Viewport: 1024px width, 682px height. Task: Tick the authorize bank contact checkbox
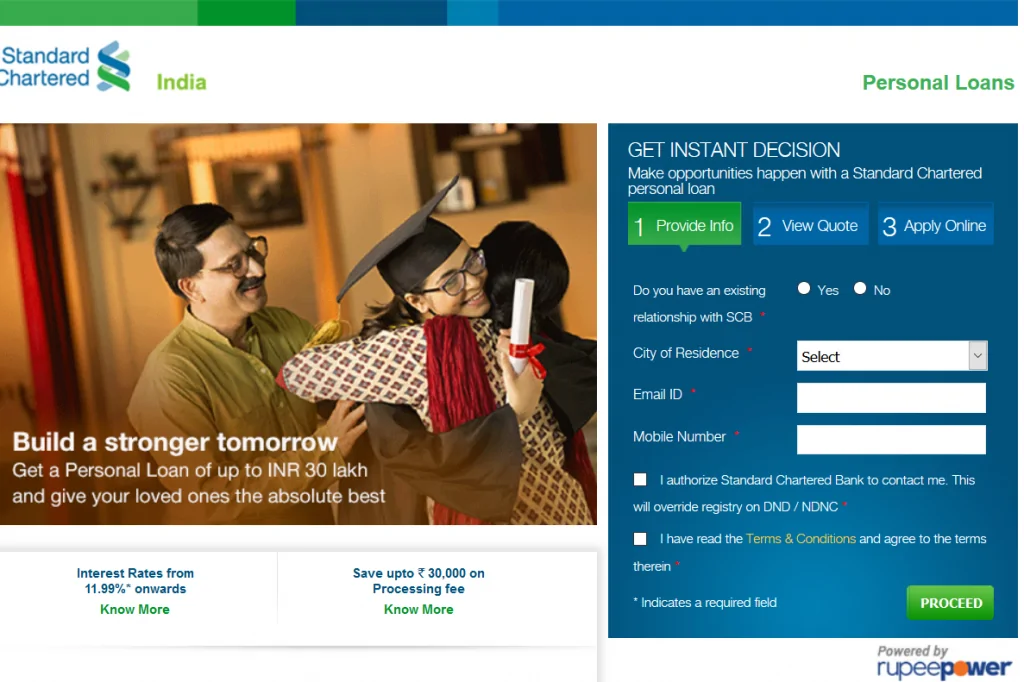point(640,480)
